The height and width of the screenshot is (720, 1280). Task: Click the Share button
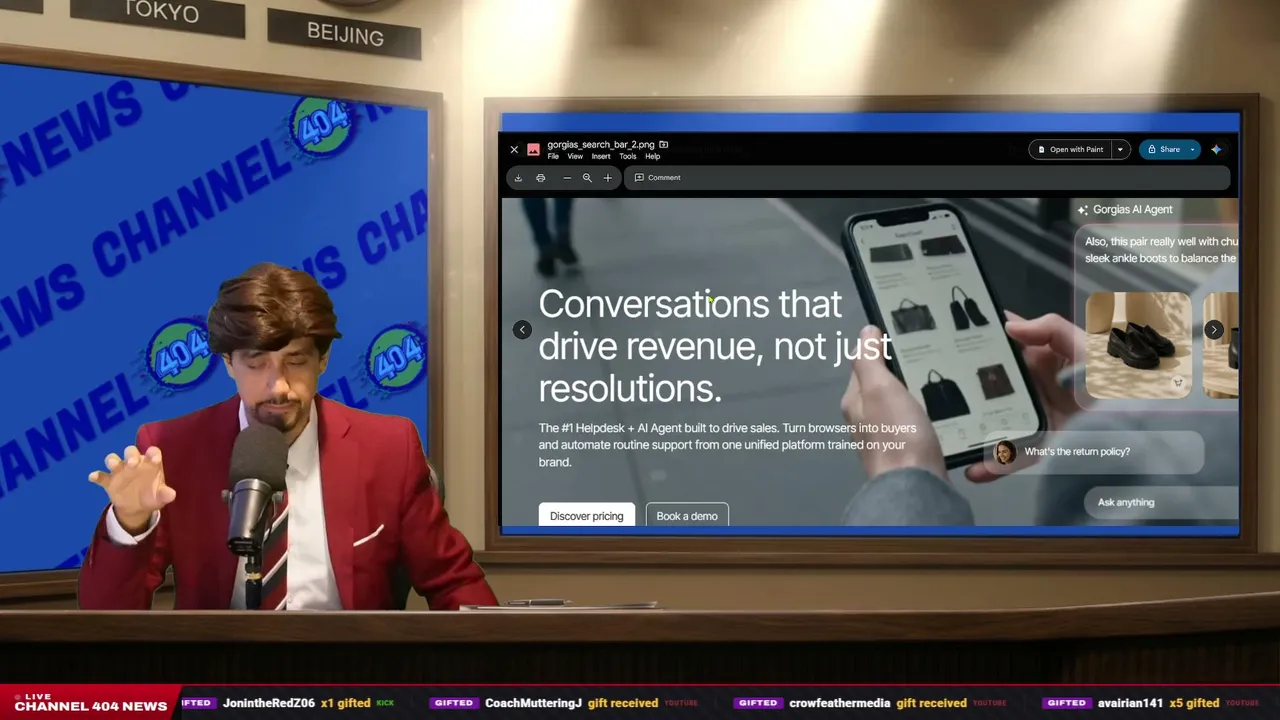(1163, 150)
